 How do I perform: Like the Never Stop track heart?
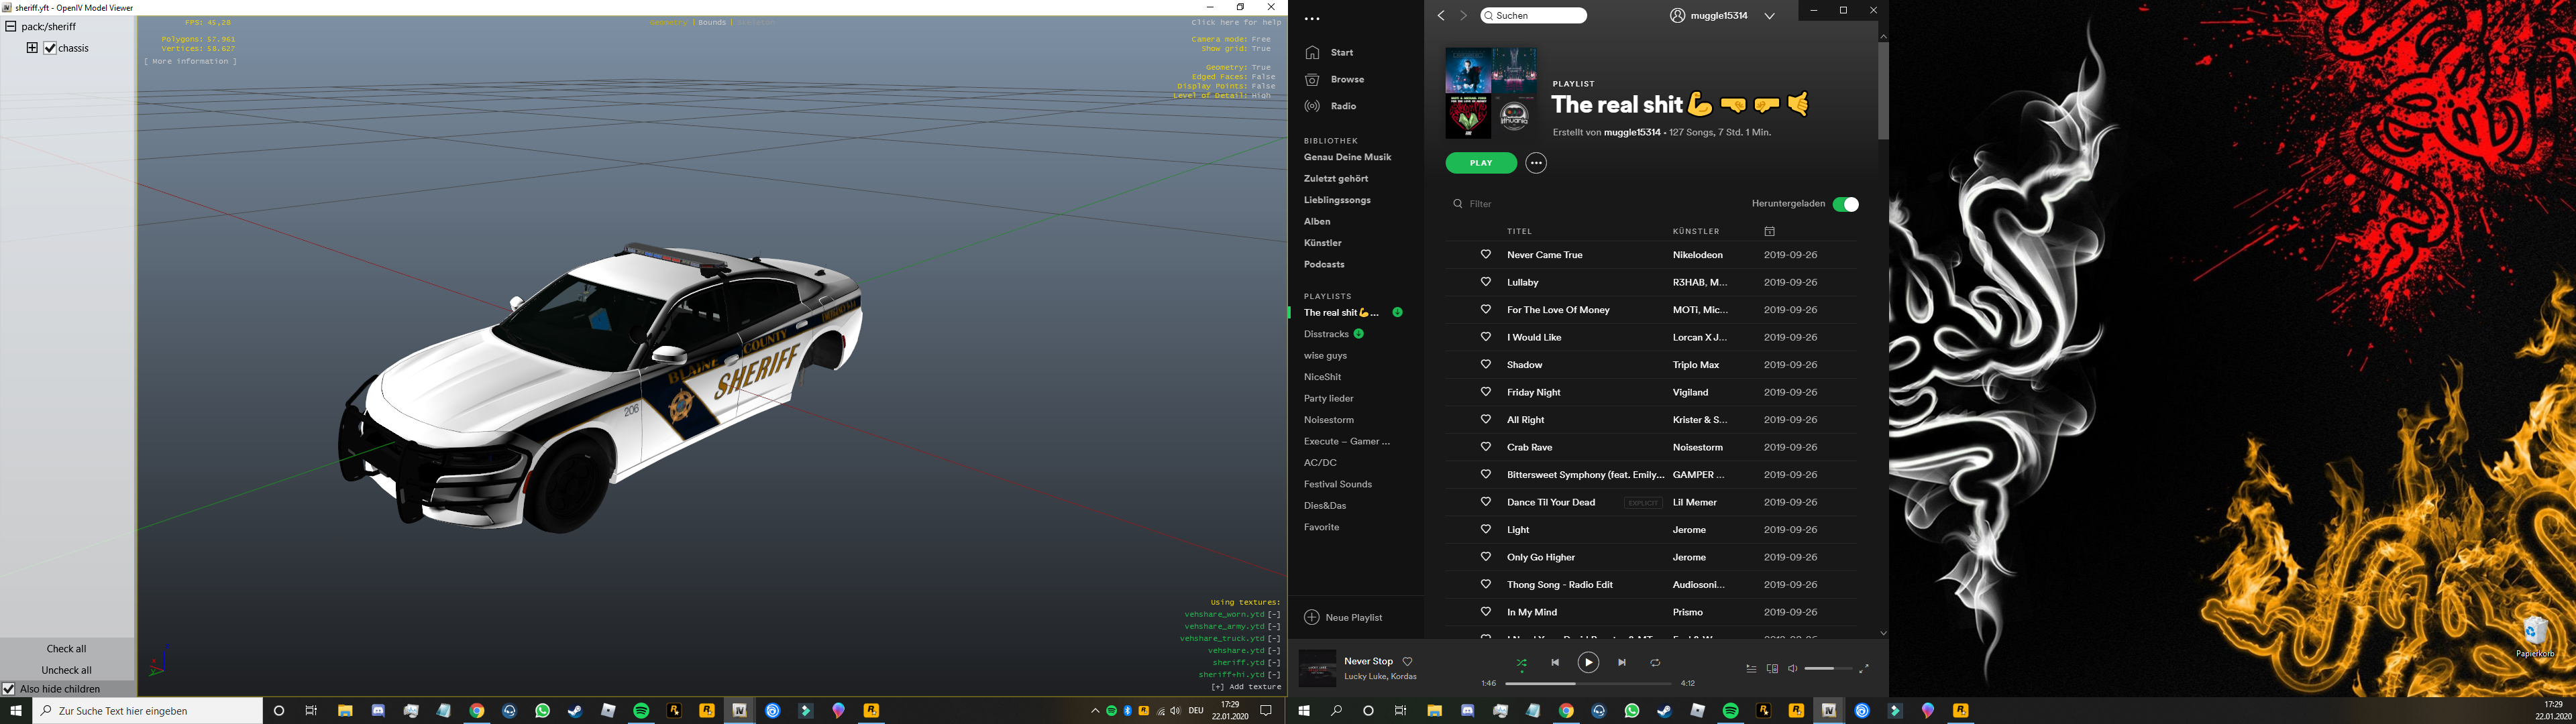1408,661
